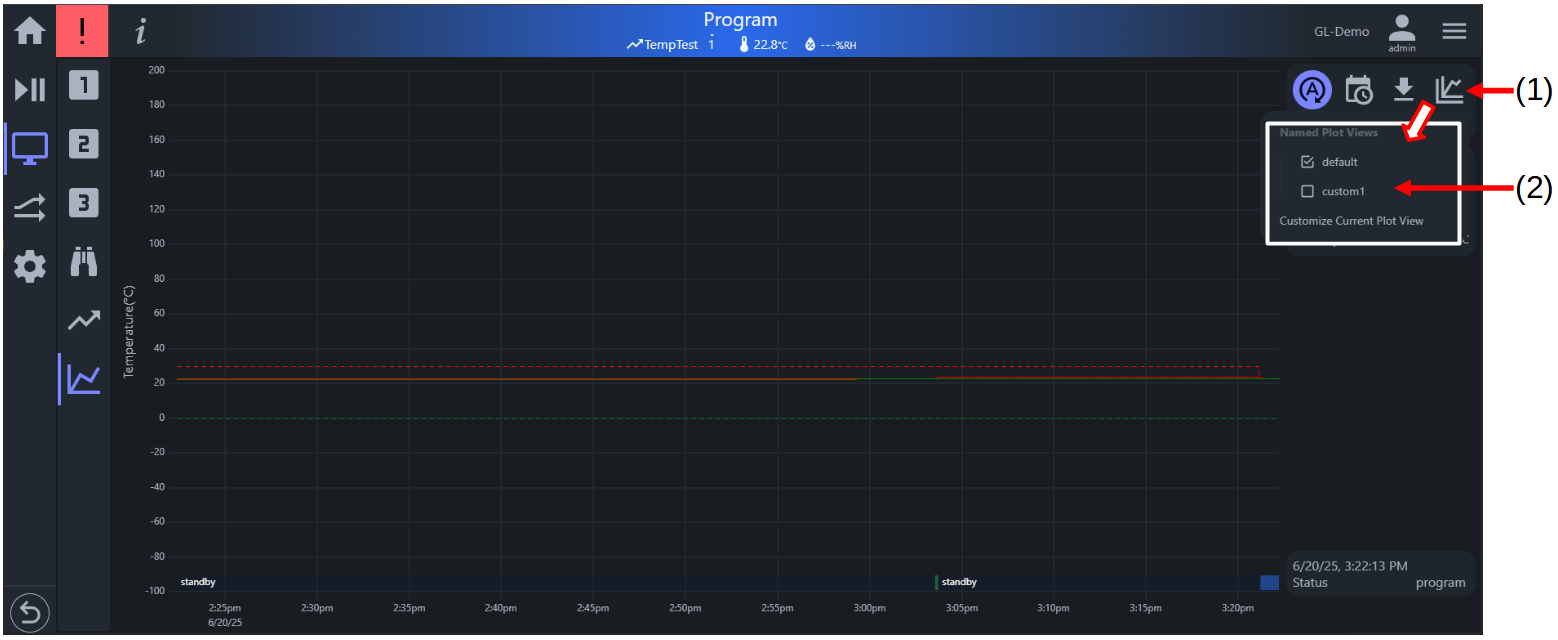Open the trending arrow program icon
Screen dimensions: 1558x640
coord(83,320)
